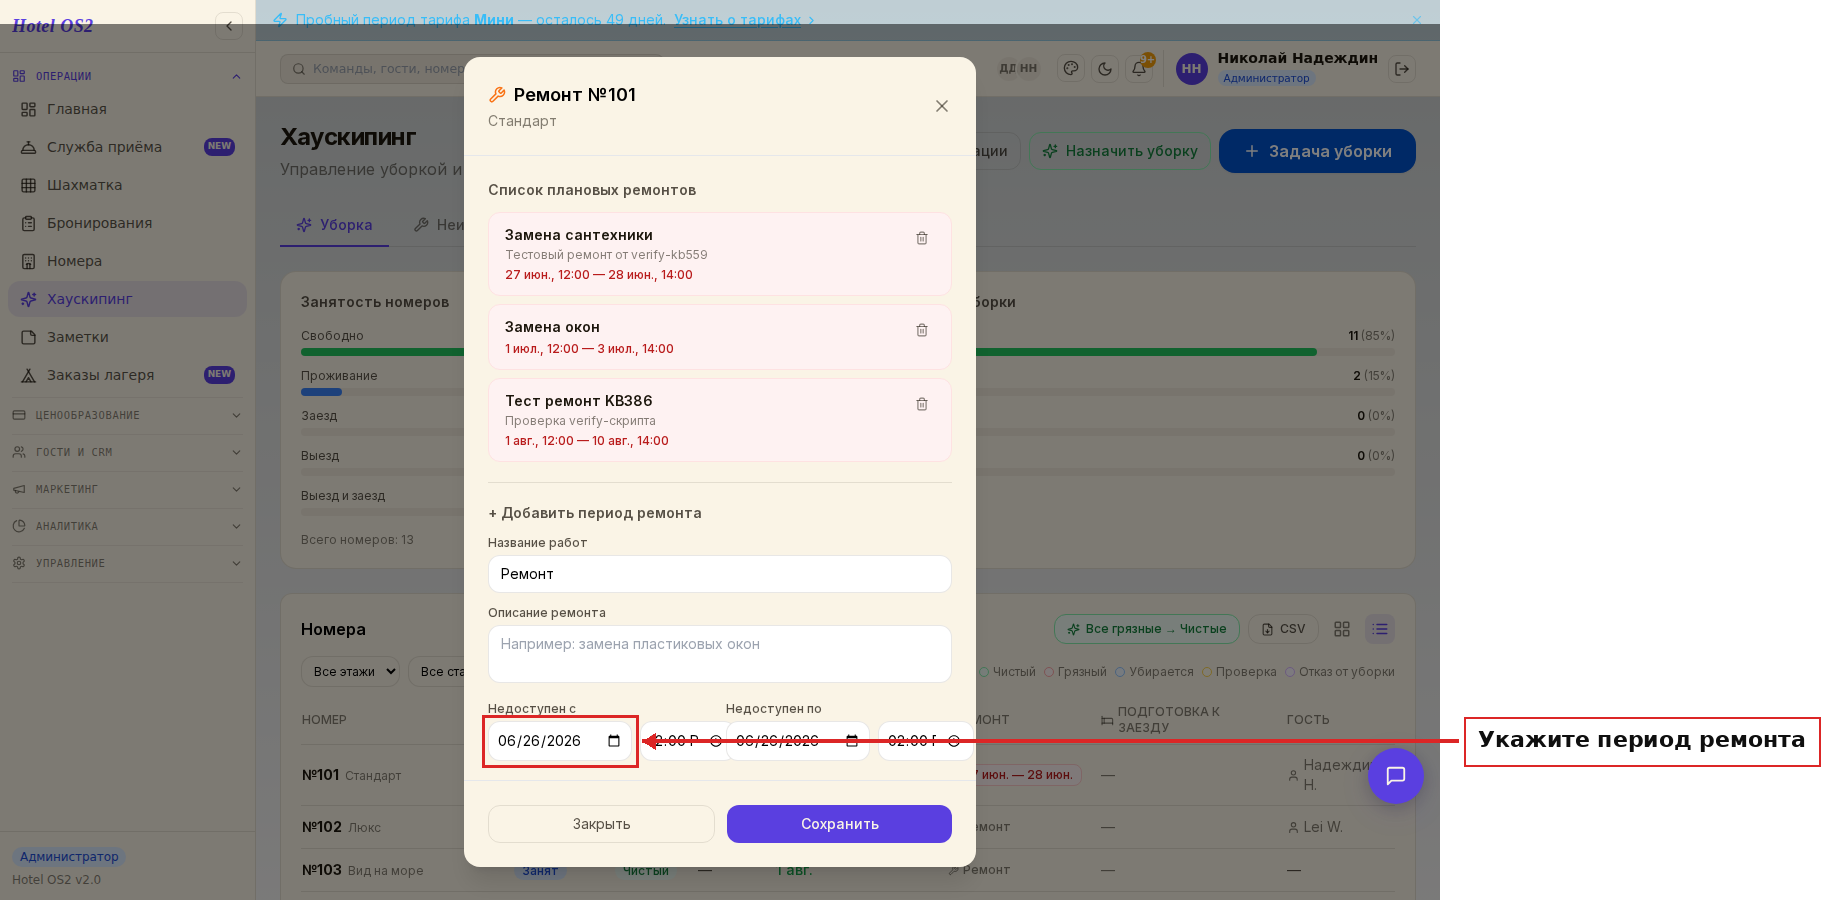Delete the Замена окон repair entry
This screenshot has width=1844, height=900.
[x=922, y=330]
